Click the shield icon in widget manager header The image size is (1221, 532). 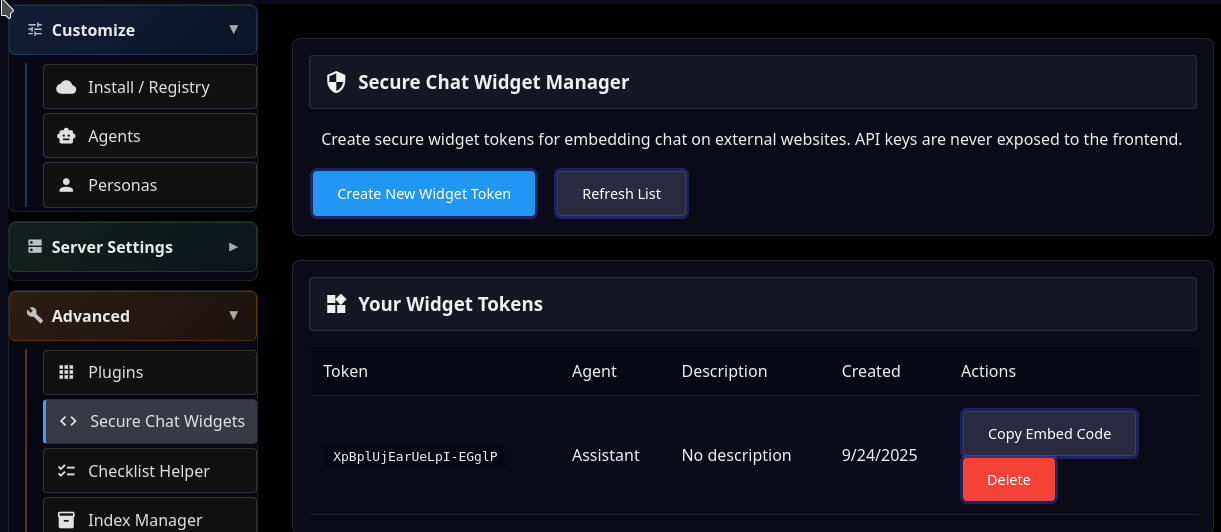[x=336, y=82]
